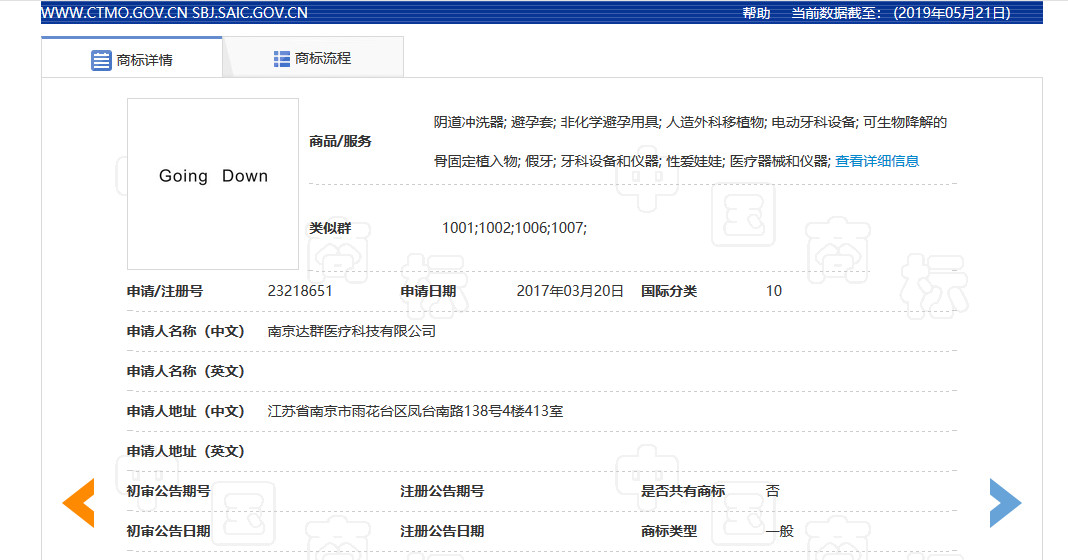Select address 江苏省南京市雨花台区凤台南路138号4楼413室
This screenshot has width=1068, height=560.
point(415,411)
